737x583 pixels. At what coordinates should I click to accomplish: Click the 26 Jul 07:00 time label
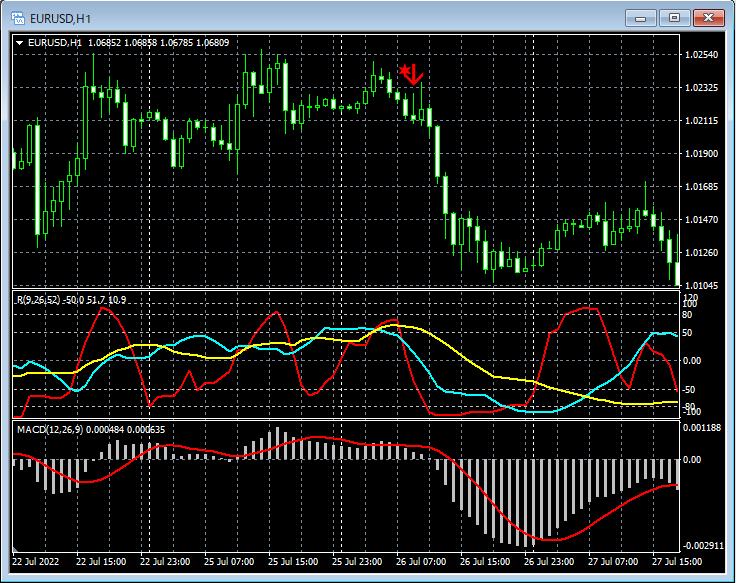coord(421,562)
